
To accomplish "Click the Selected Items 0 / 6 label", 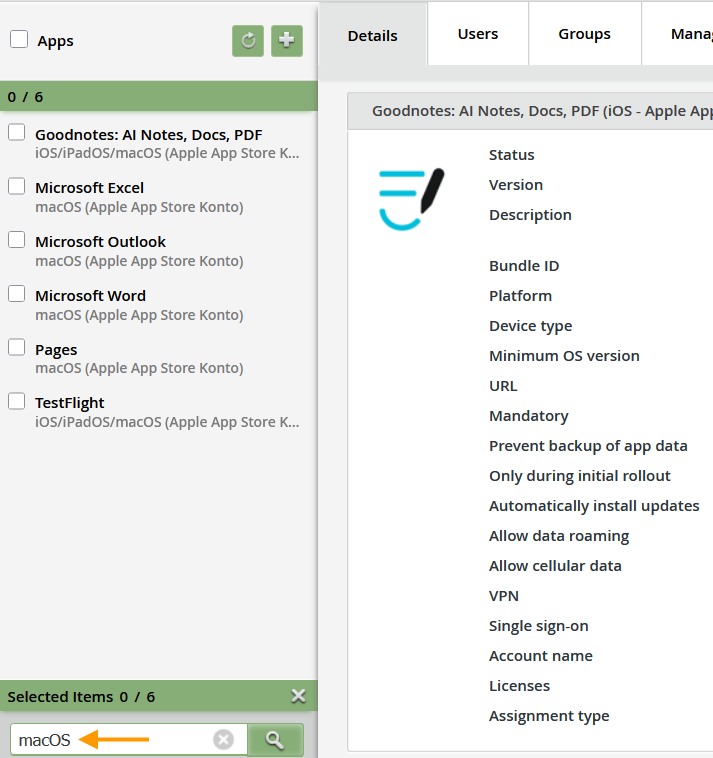I will 81,697.
